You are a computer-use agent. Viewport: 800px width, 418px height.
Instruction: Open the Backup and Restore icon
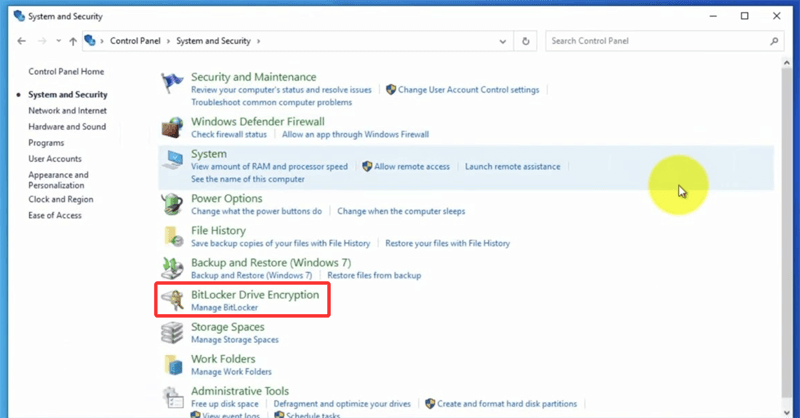pyautogui.click(x=172, y=268)
